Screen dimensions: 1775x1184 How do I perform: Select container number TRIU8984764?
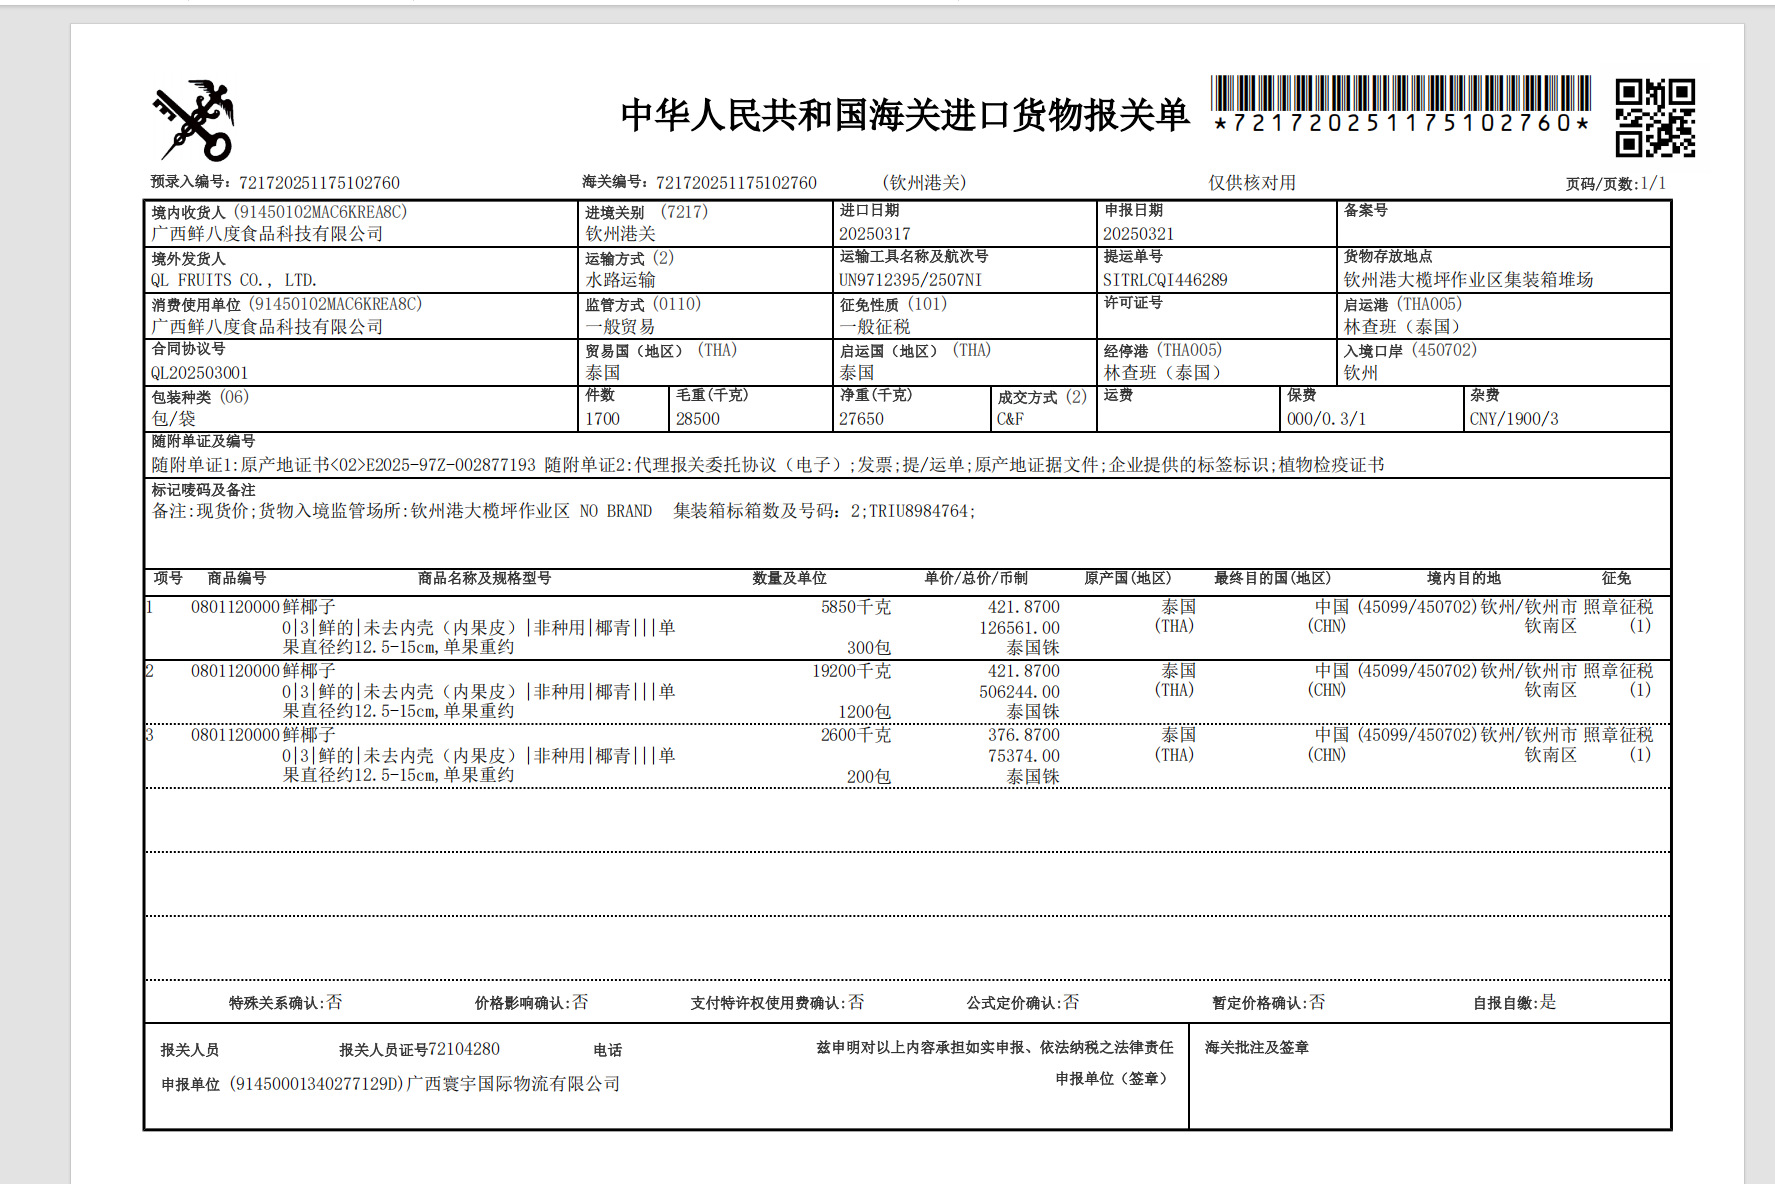[919, 511]
